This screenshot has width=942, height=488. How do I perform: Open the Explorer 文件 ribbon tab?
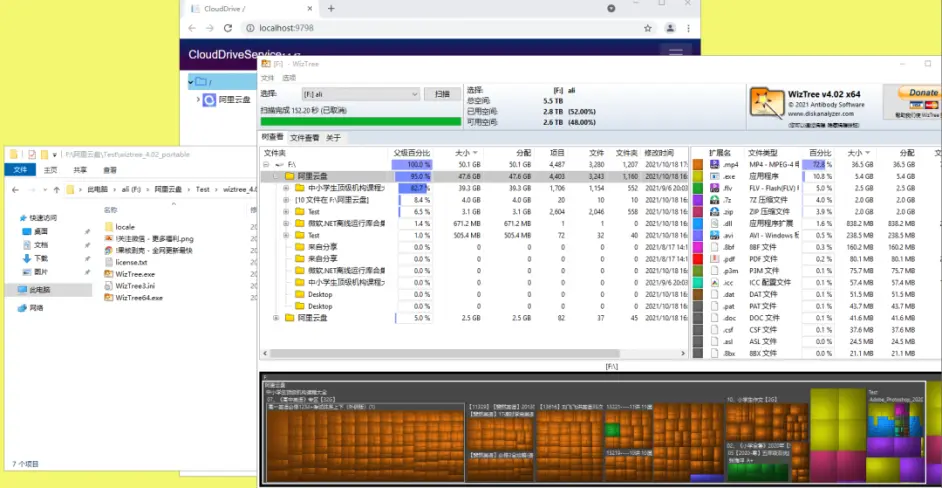point(21,169)
